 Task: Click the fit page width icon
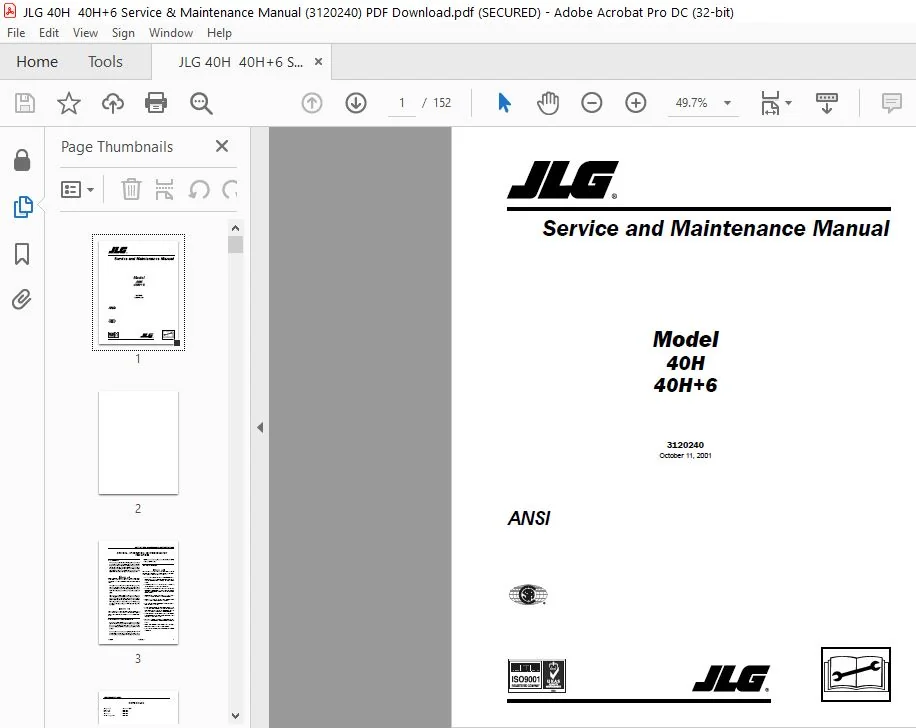(771, 103)
